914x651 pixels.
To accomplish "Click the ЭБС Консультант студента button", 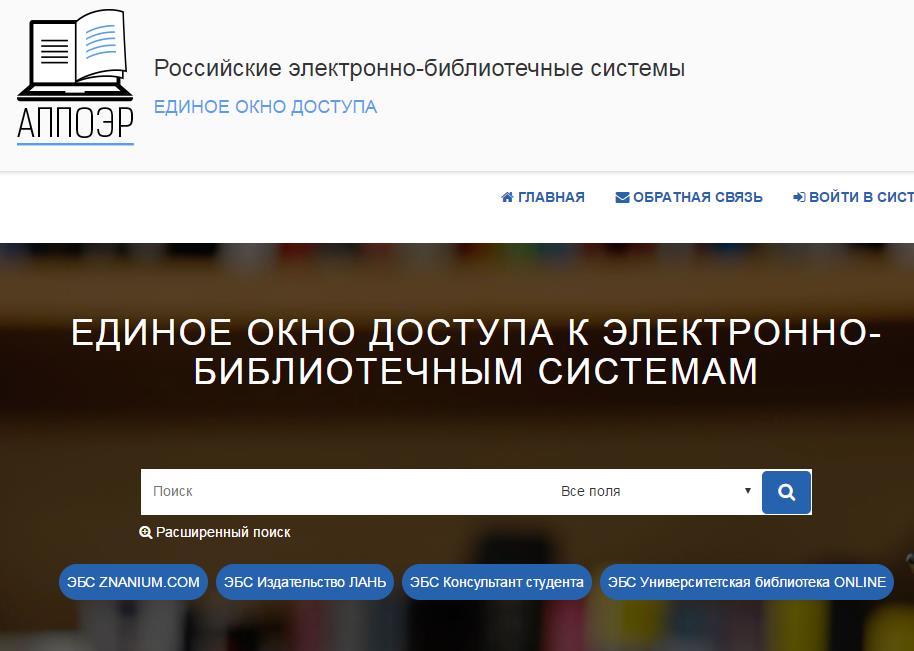I will [498, 582].
